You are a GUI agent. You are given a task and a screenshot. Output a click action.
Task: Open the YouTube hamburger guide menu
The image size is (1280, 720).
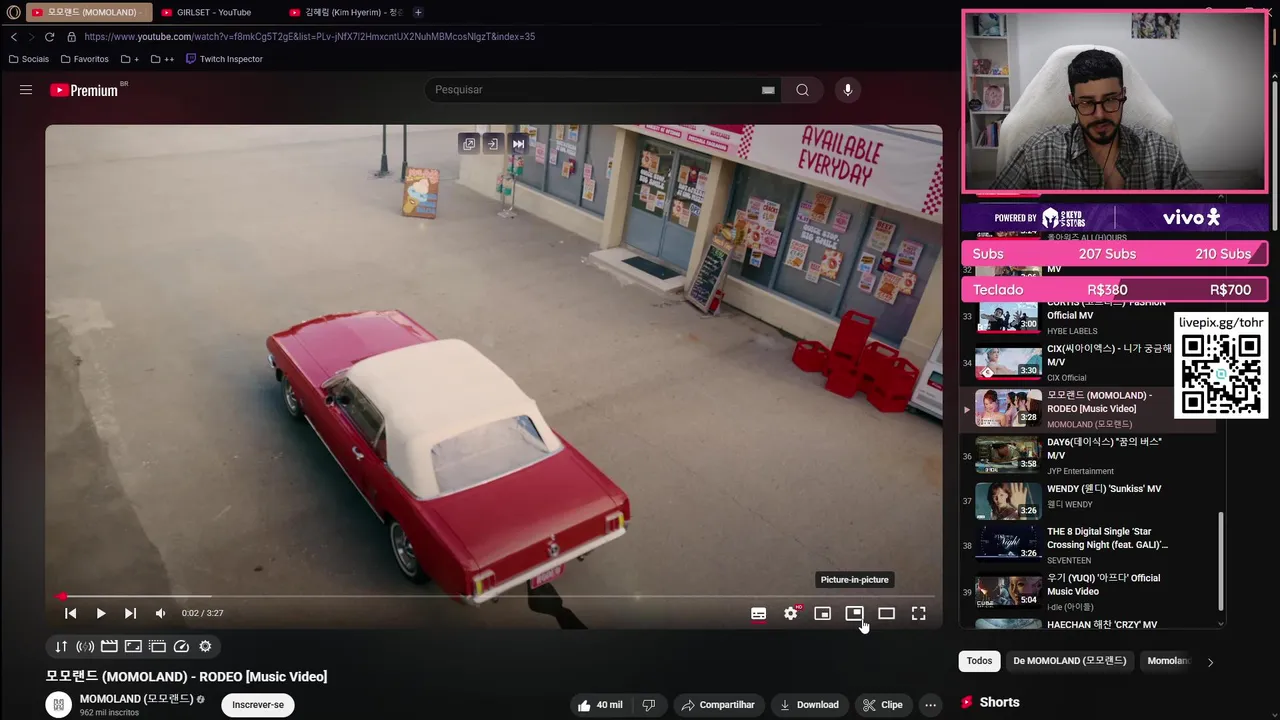[26, 90]
